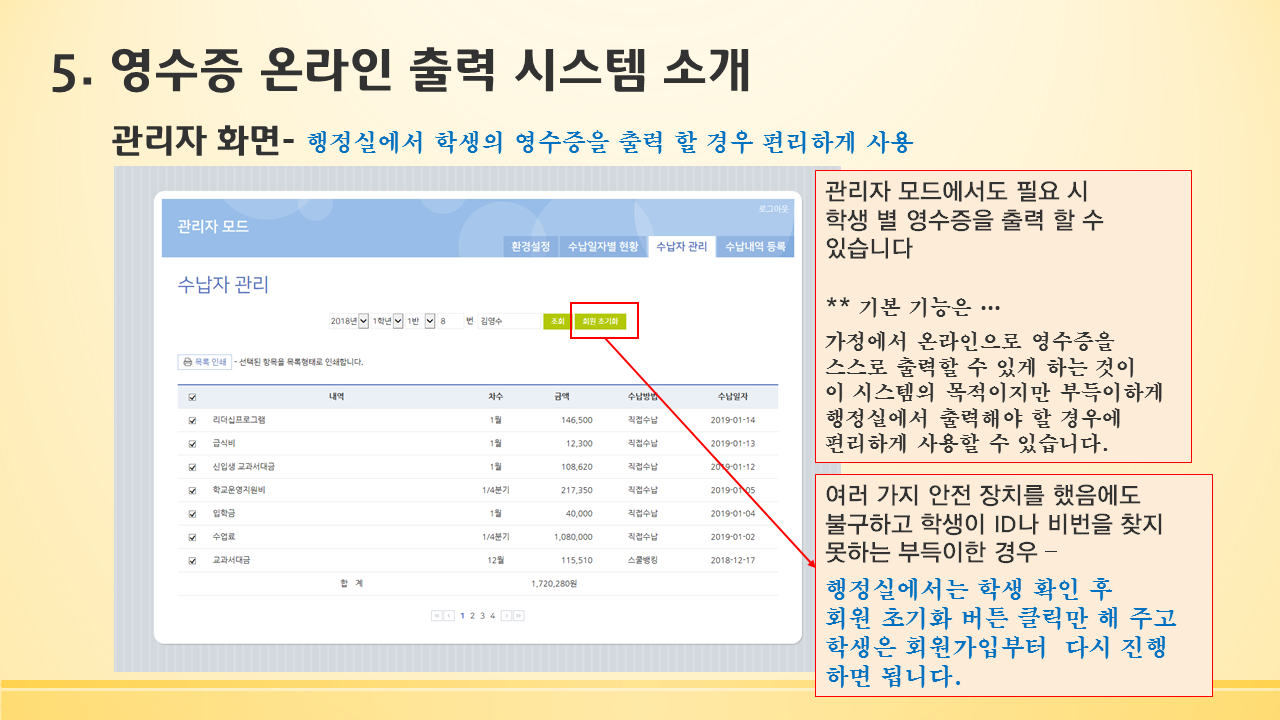Uncheck the 교과서대금 12월 row checkbox
The height and width of the screenshot is (720, 1280).
coord(192,561)
